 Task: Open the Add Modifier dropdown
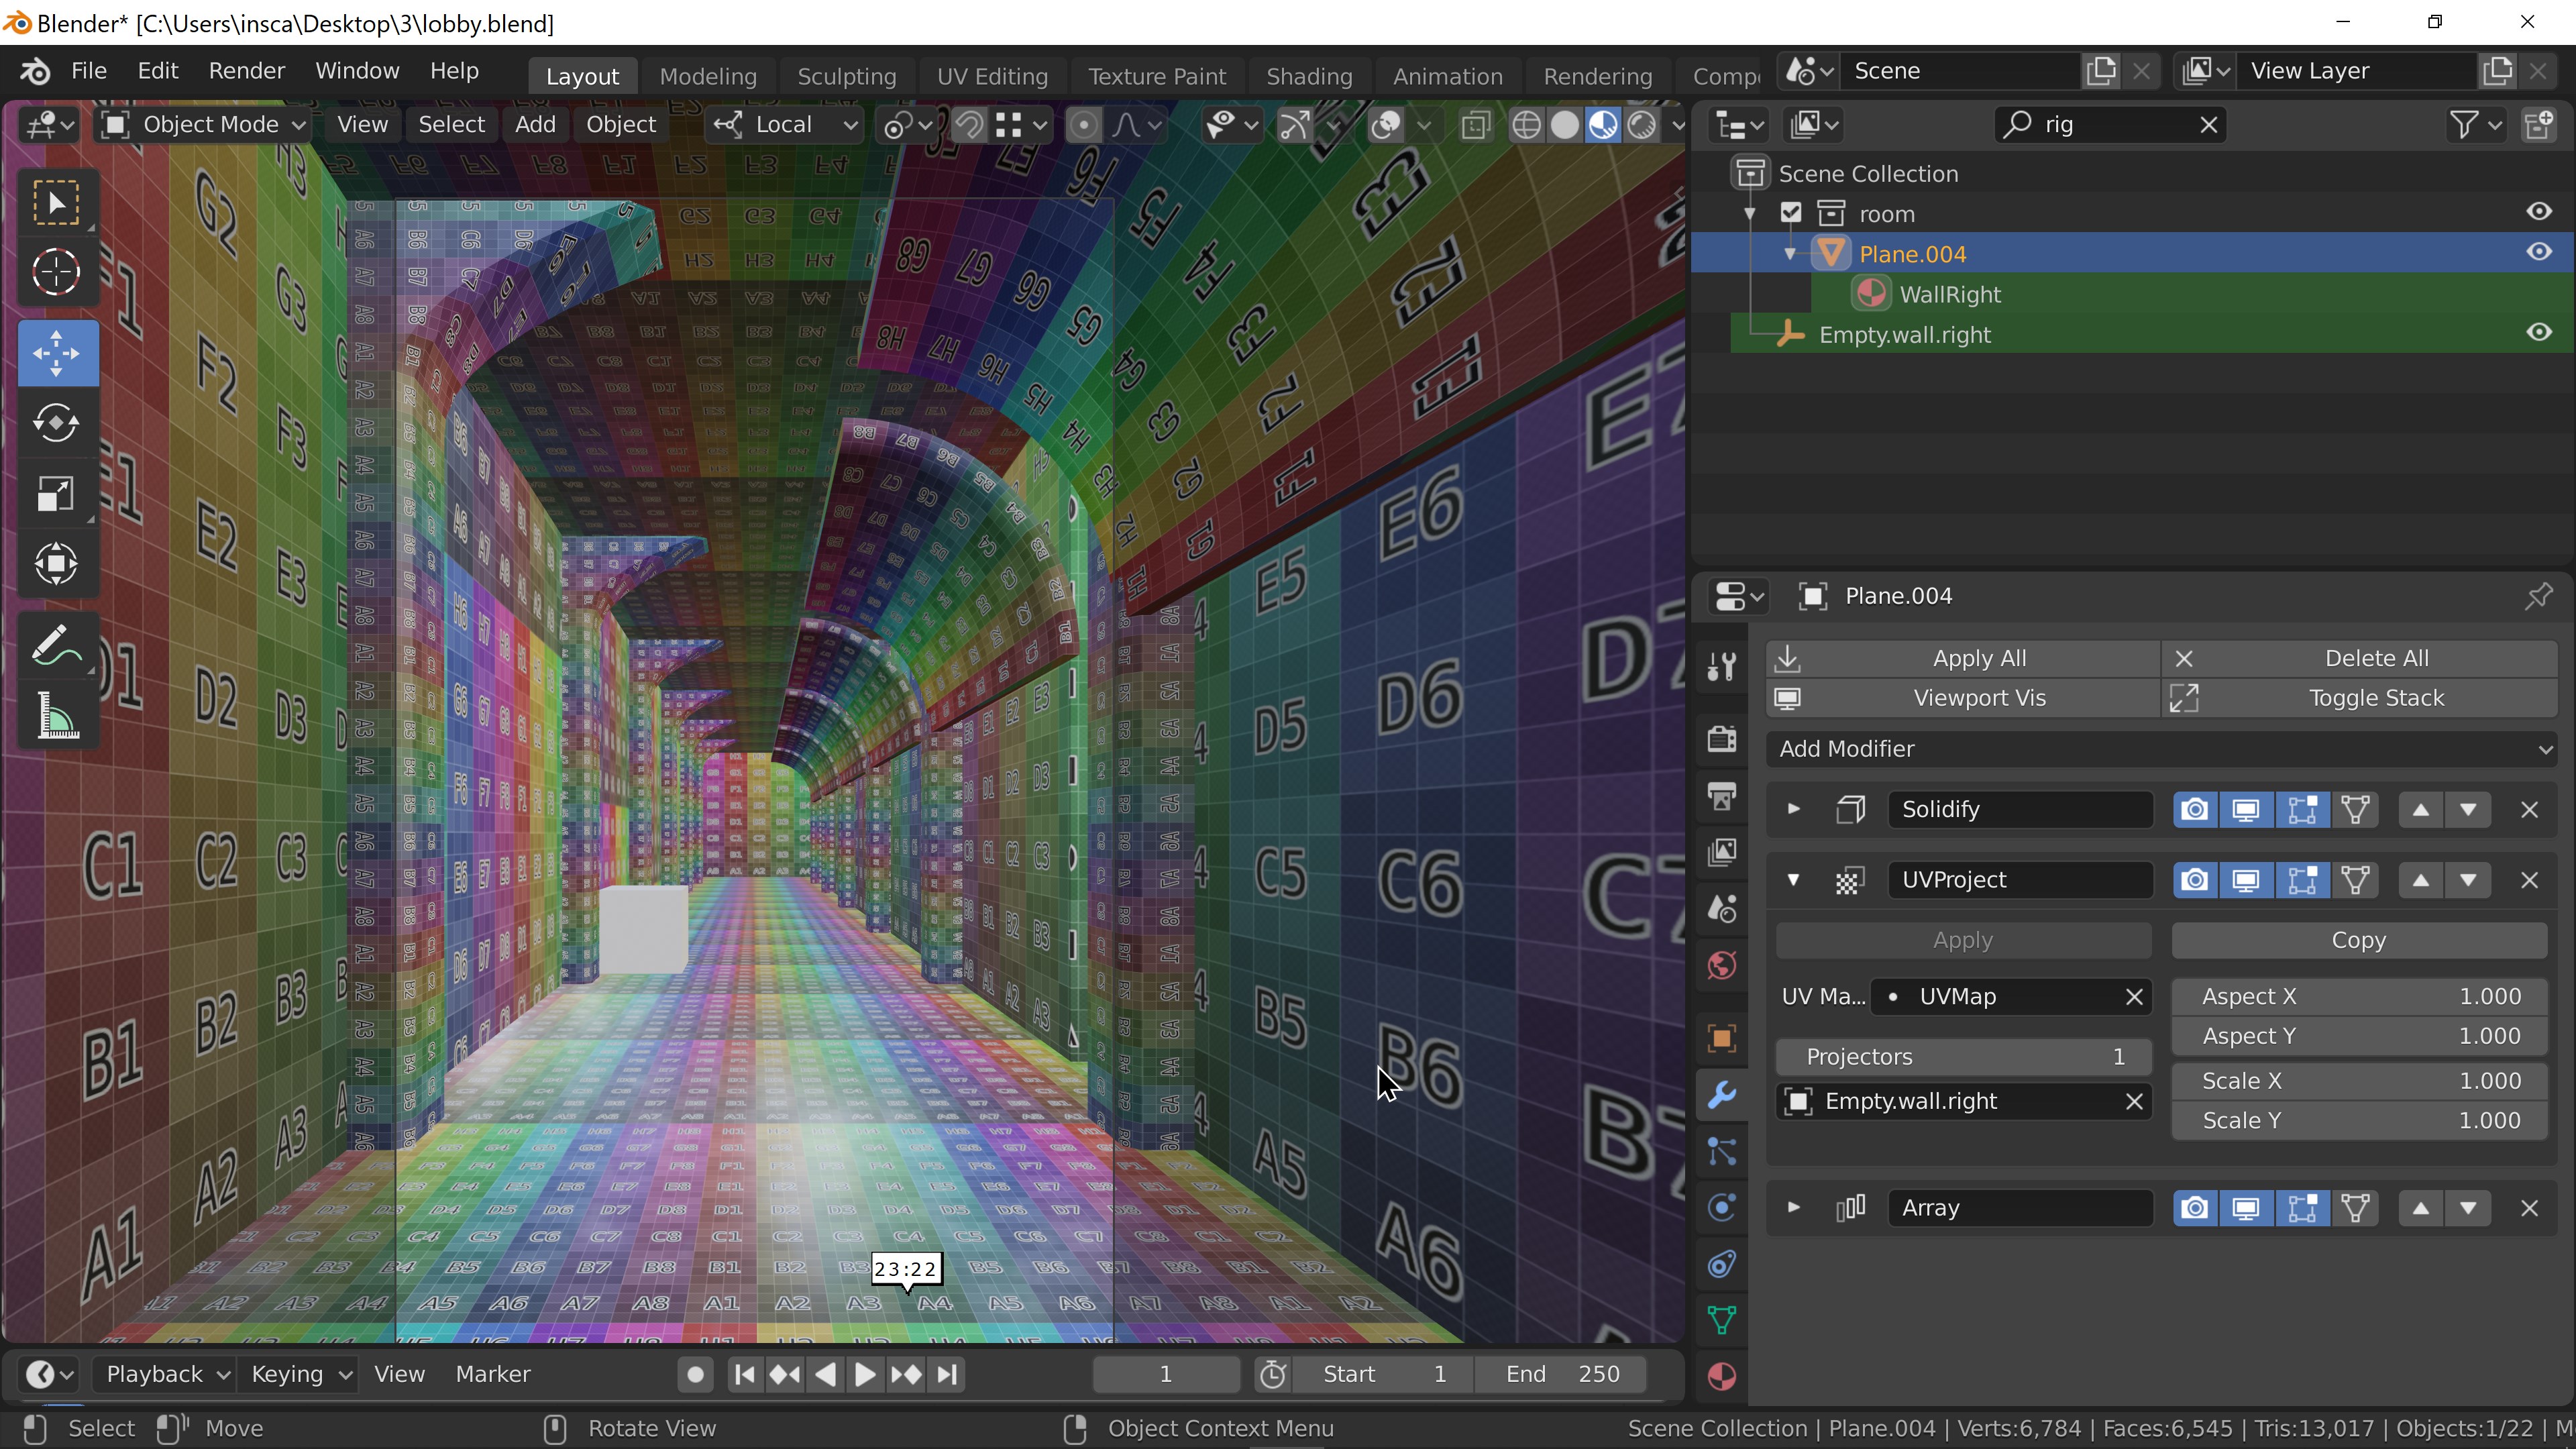(2160, 749)
